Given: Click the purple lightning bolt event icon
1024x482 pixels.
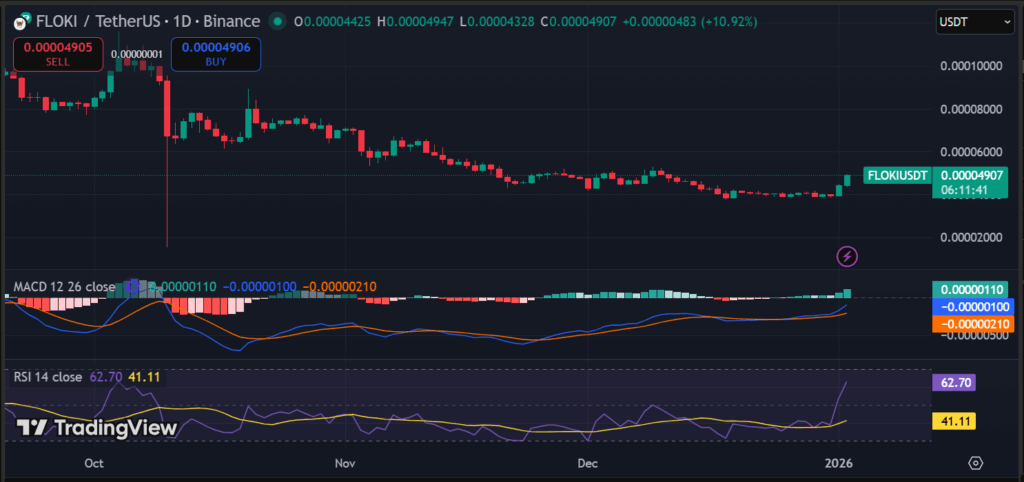Looking at the screenshot, I should (847, 256).
